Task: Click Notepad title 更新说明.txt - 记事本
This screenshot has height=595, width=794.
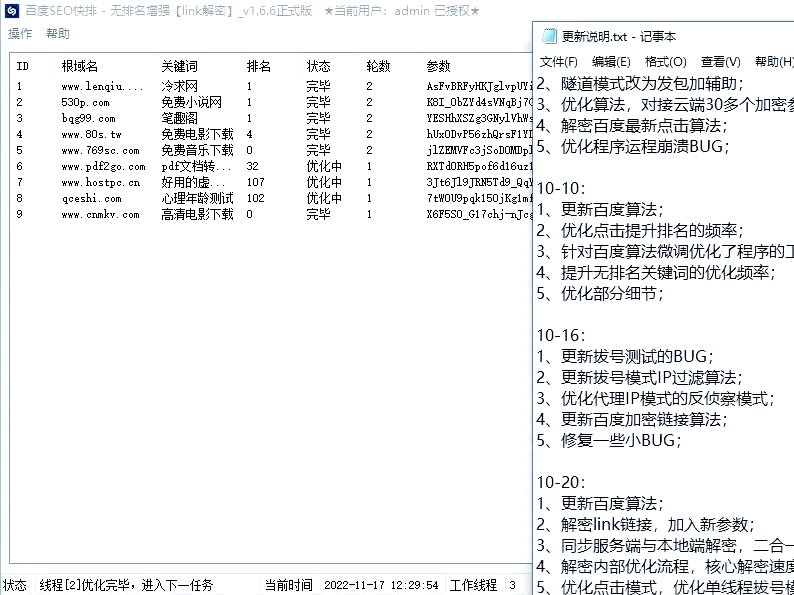Action: point(619,36)
